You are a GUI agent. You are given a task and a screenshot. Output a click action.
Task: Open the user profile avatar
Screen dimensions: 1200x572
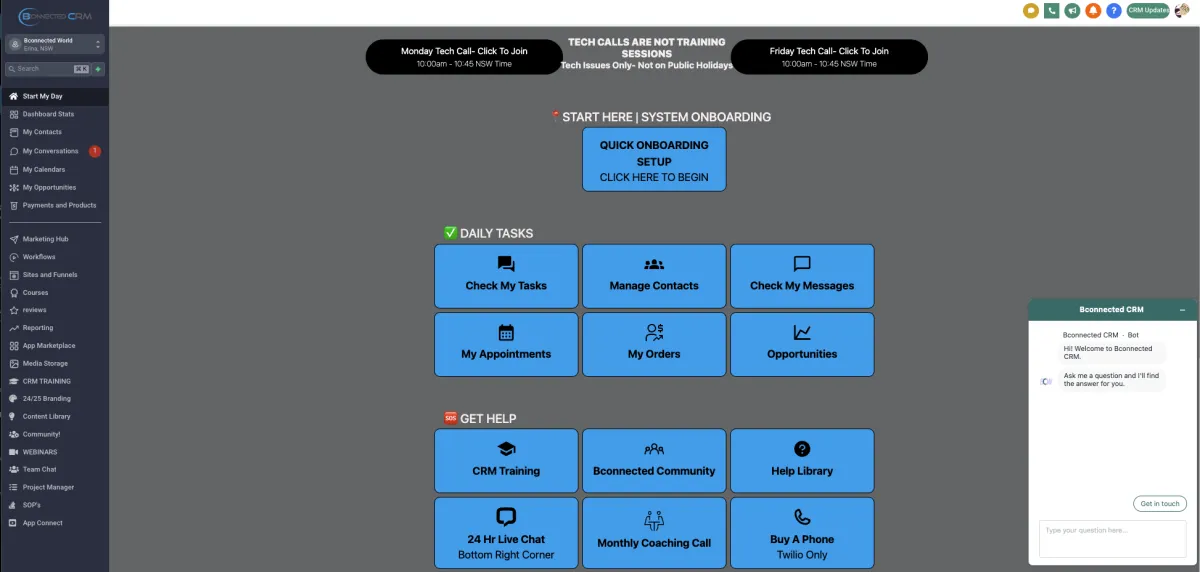click(x=1182, y=10)
